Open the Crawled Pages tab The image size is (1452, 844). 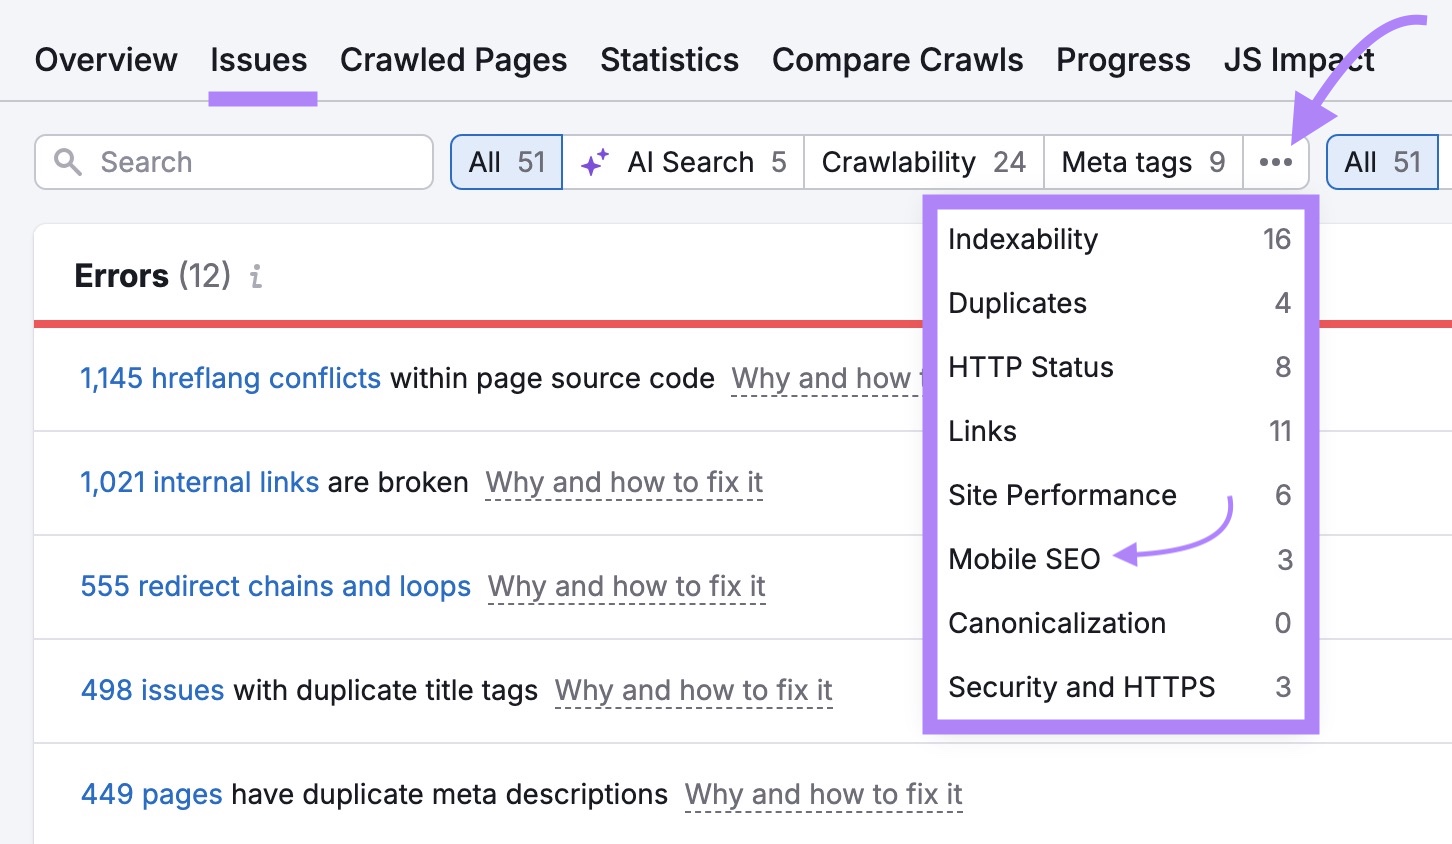(x=453, y=60)
